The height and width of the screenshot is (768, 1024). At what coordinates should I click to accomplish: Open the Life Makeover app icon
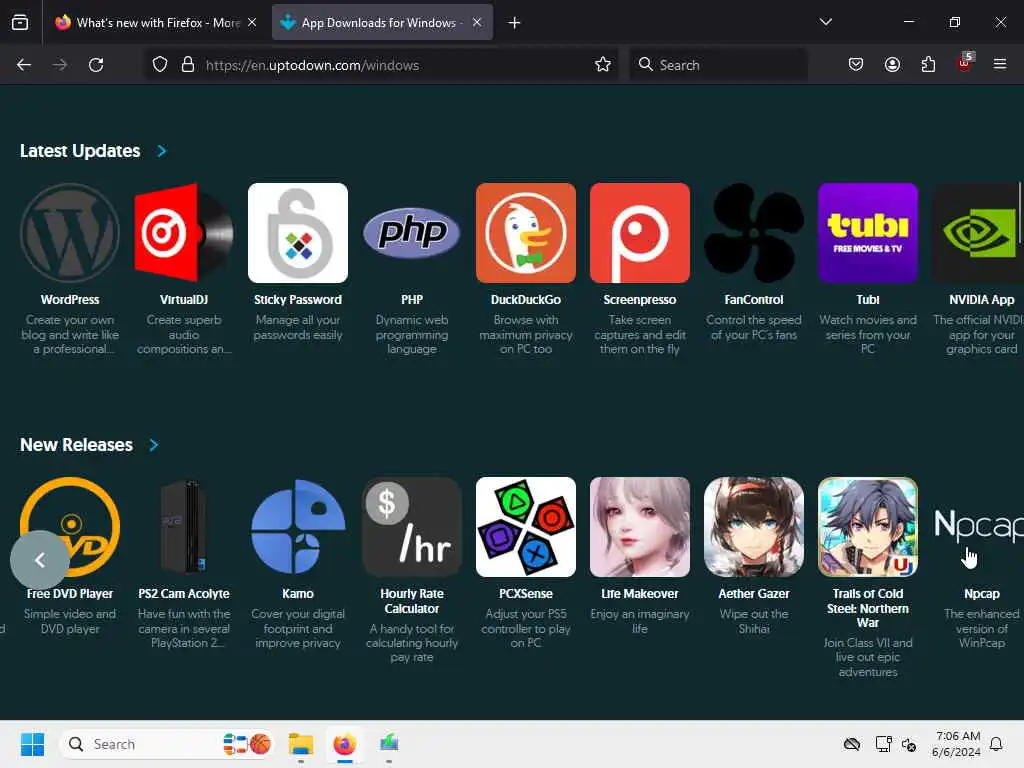click(x=639, y=527)
